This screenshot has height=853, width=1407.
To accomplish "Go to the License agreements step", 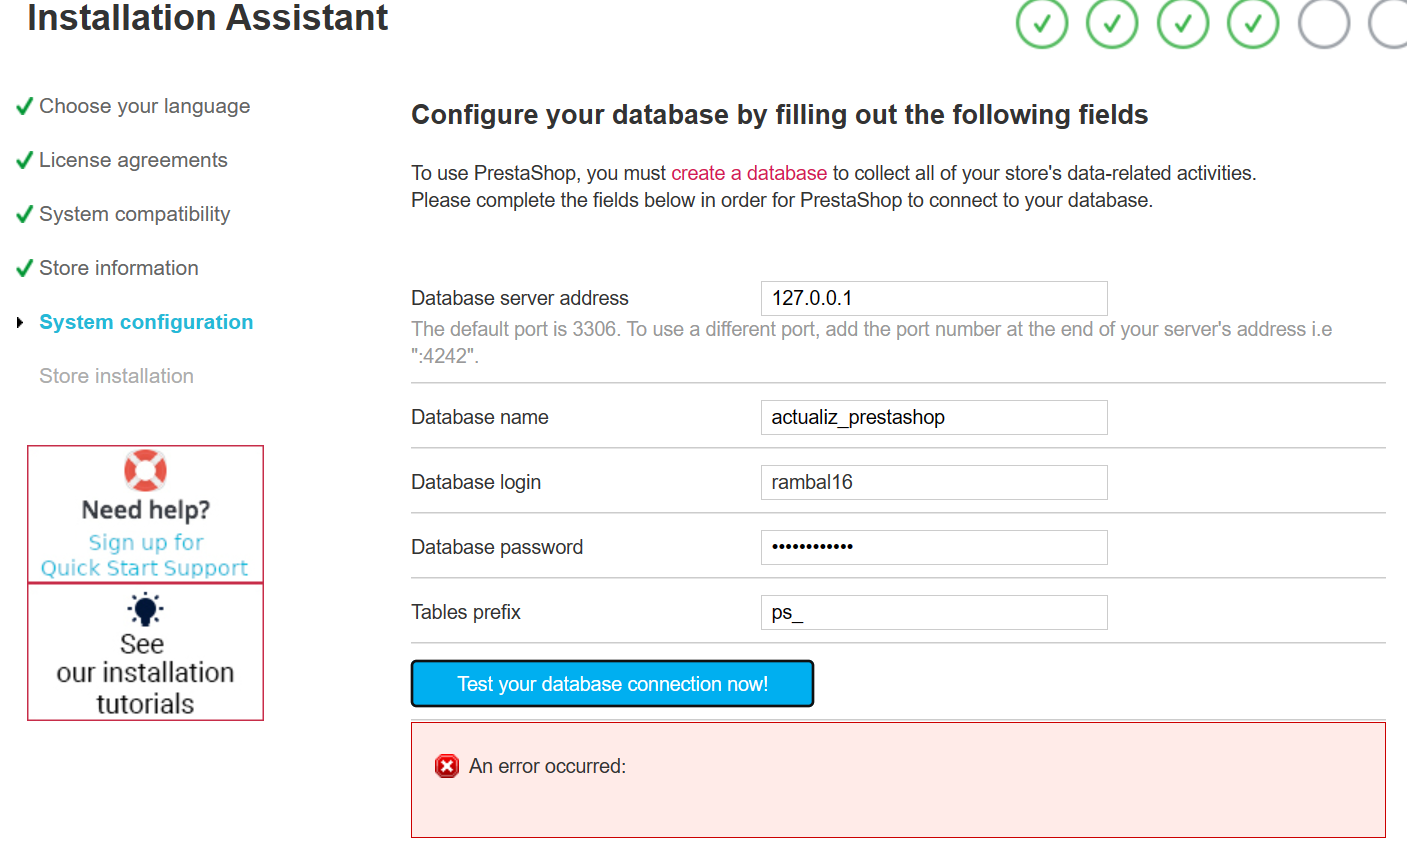I will pyautogui.click(x=133, y=160).
